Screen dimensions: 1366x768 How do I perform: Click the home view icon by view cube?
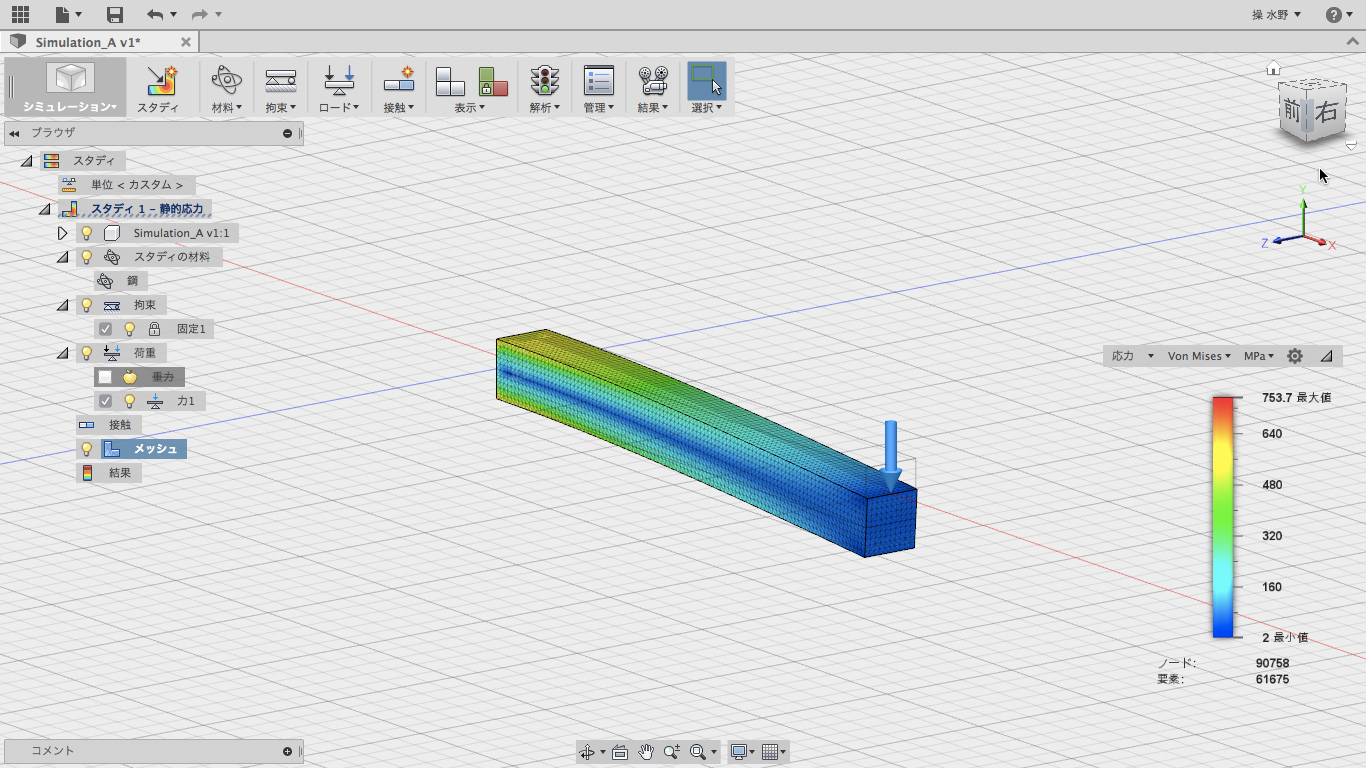(1273, 68)
